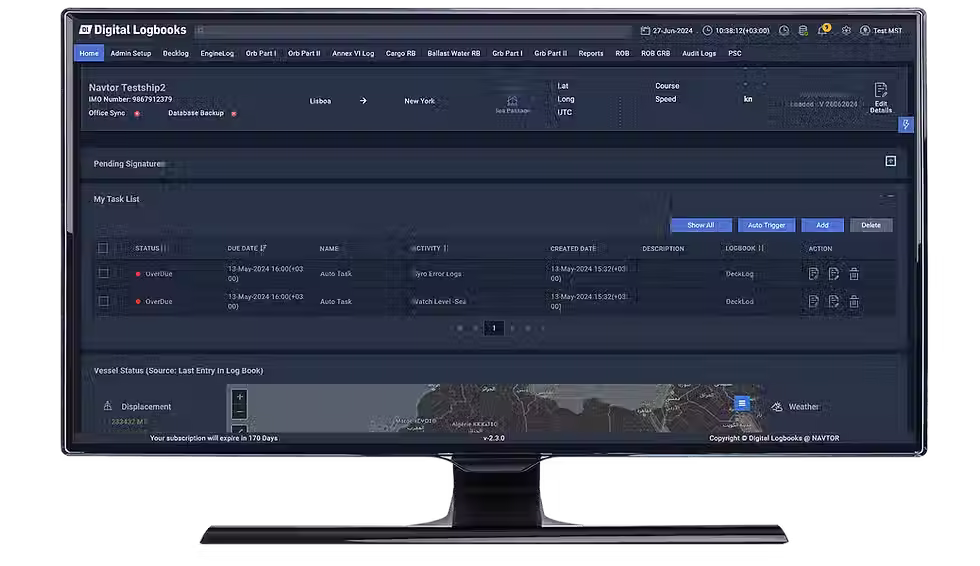Image resolution: width=980 pixels, height=566 pixels.
Task: Click the Displacement ship icon
Action: [108, 406]
